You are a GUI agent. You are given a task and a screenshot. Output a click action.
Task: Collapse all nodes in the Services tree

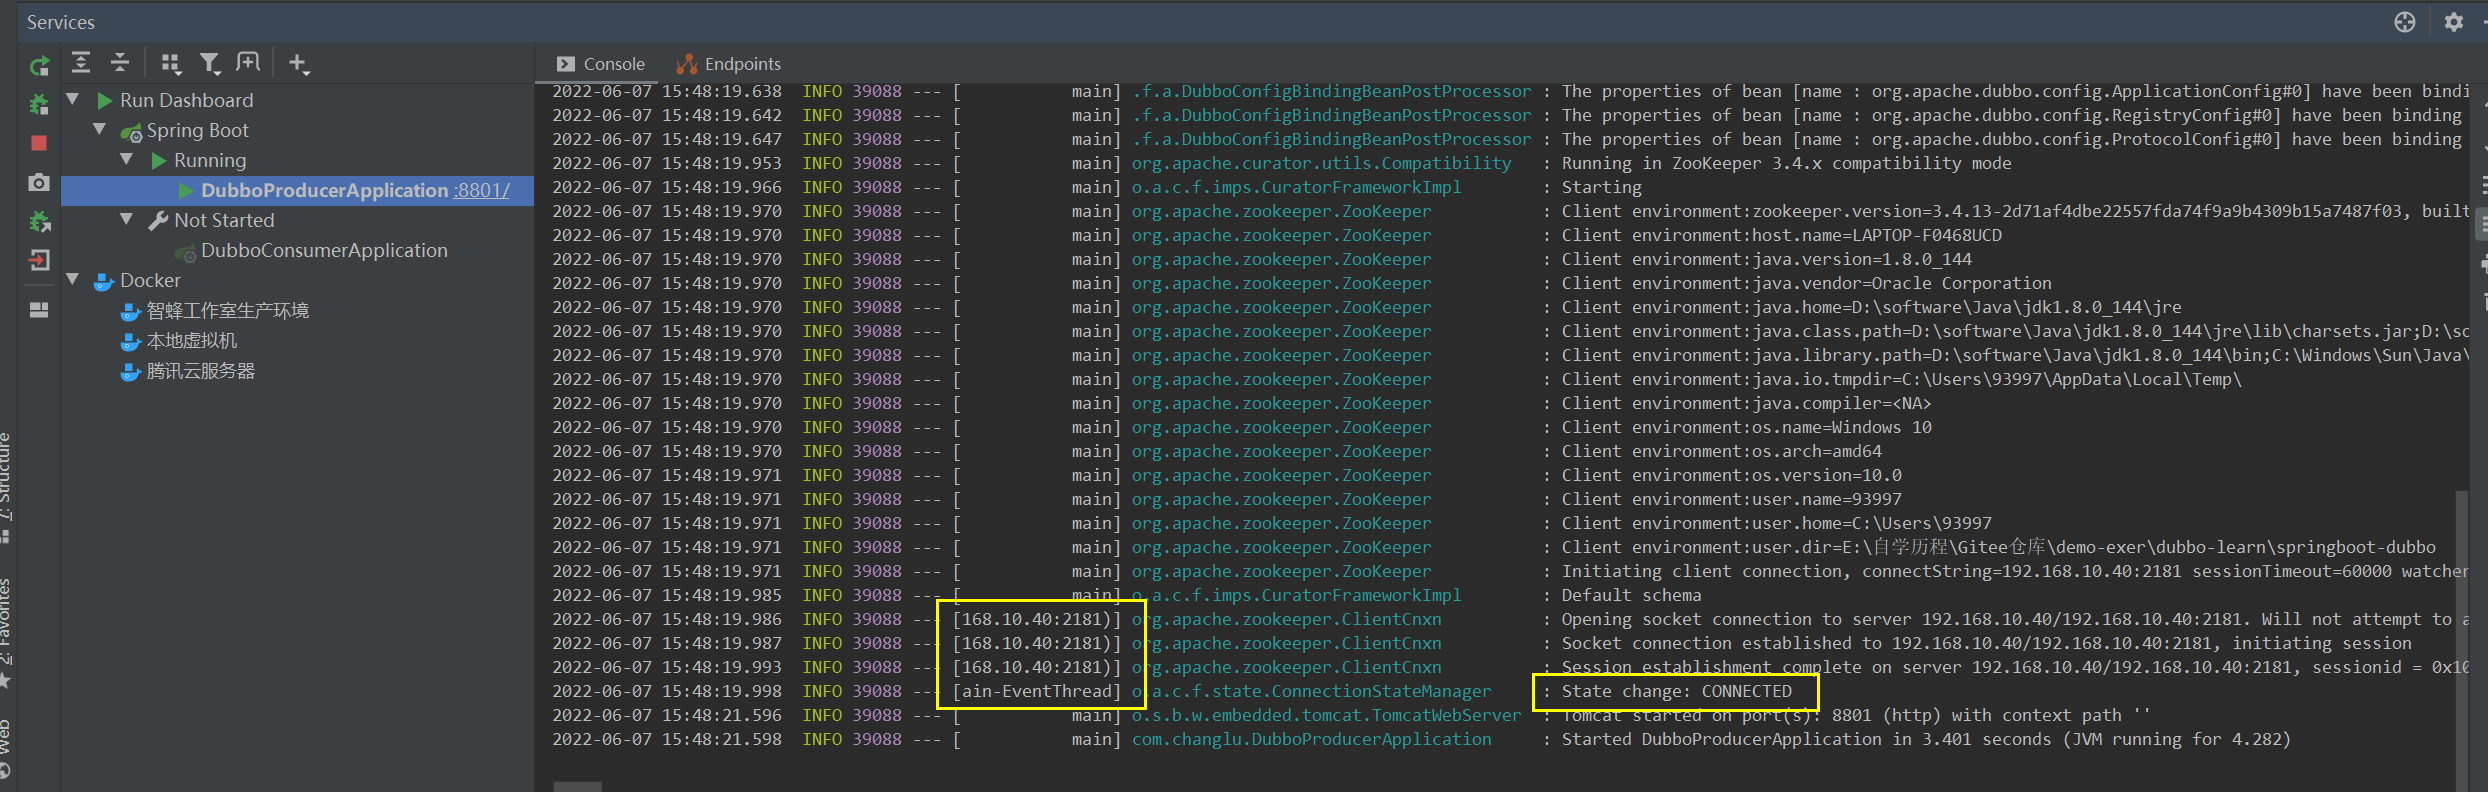tap(120, 63)
